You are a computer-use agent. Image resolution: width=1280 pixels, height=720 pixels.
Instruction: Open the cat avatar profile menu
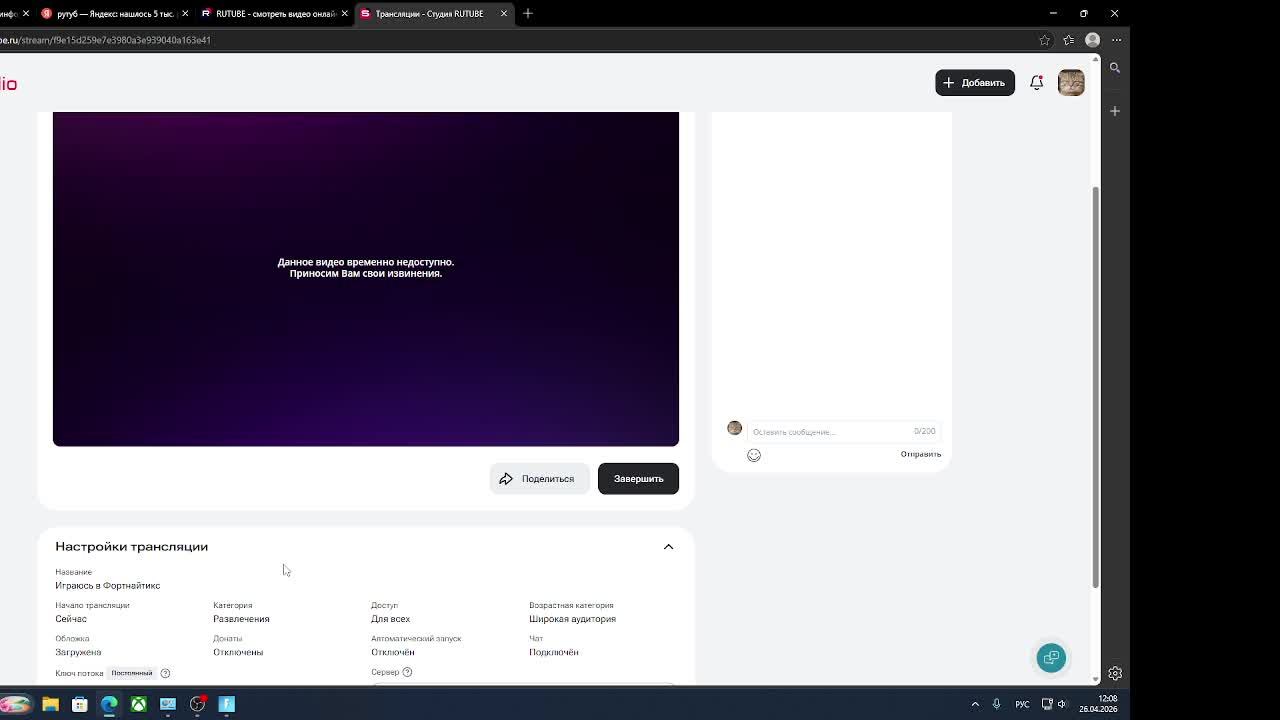[x=1071, y=83]
